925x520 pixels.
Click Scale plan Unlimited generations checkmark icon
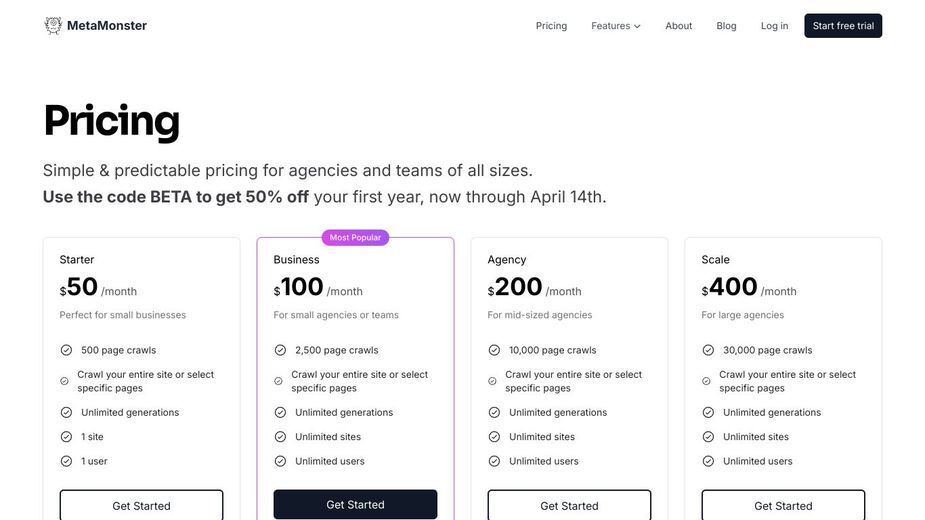pyautogui.click(x=708, y=413)
